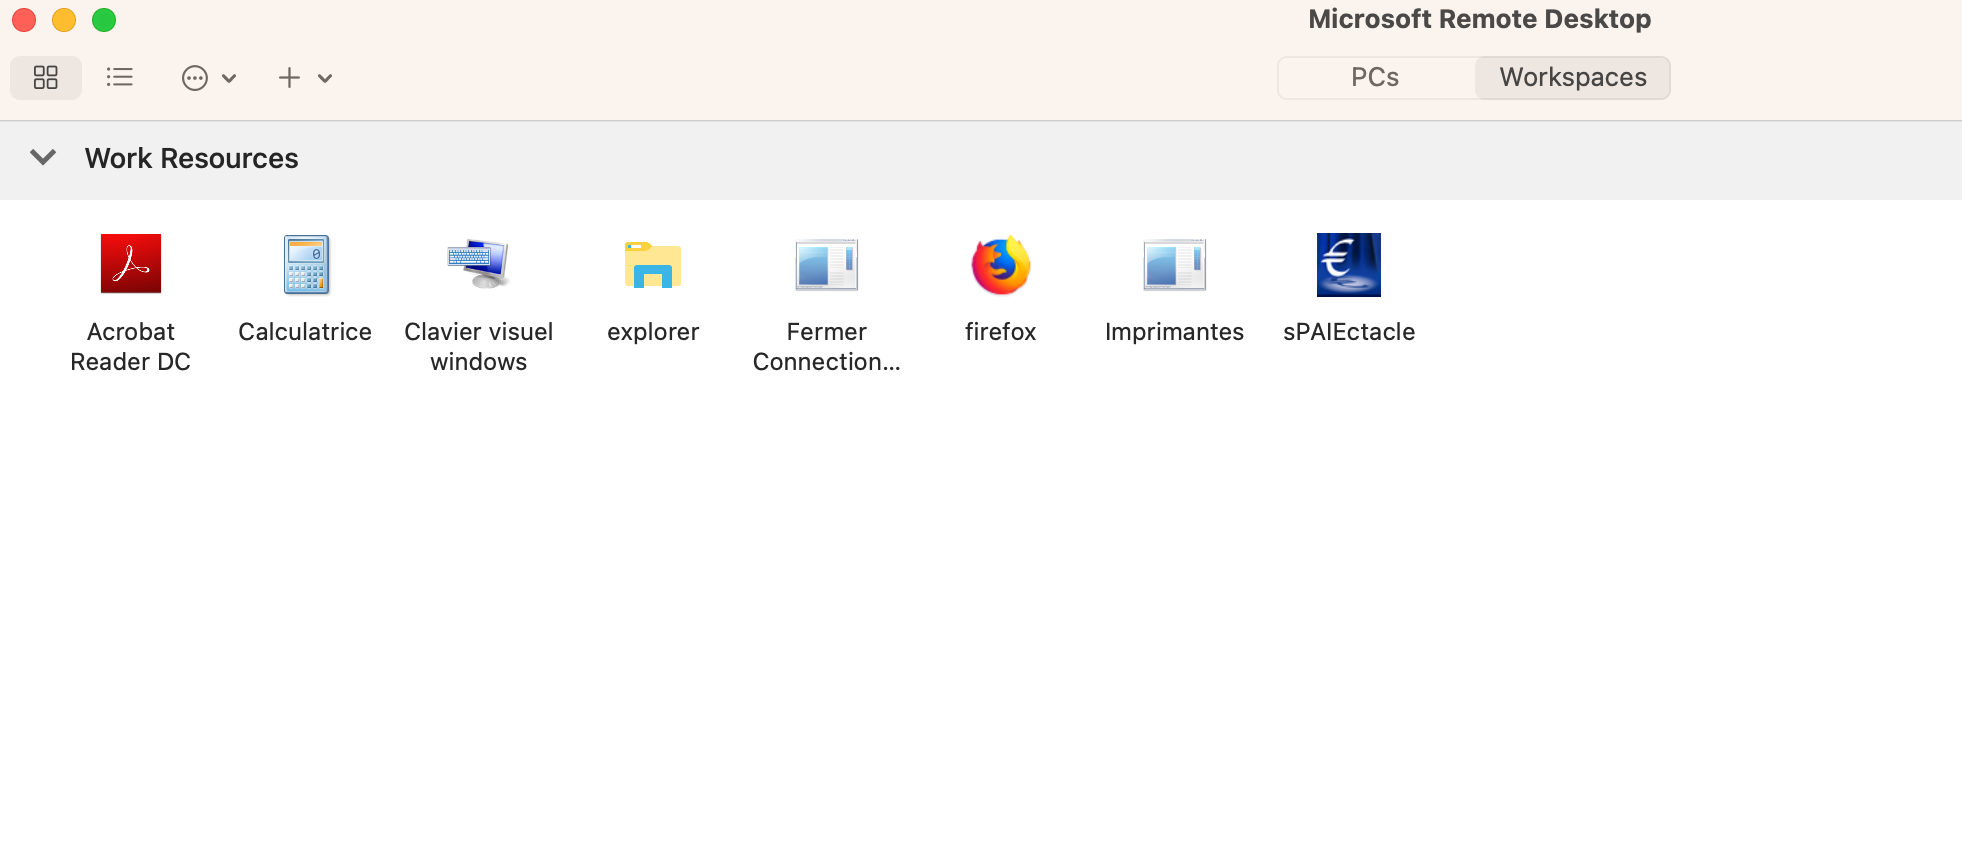The width and height of the screenshot is (1962, 856).
Task: Expand the more-options dropdown arrow
Action: point(229,78)
